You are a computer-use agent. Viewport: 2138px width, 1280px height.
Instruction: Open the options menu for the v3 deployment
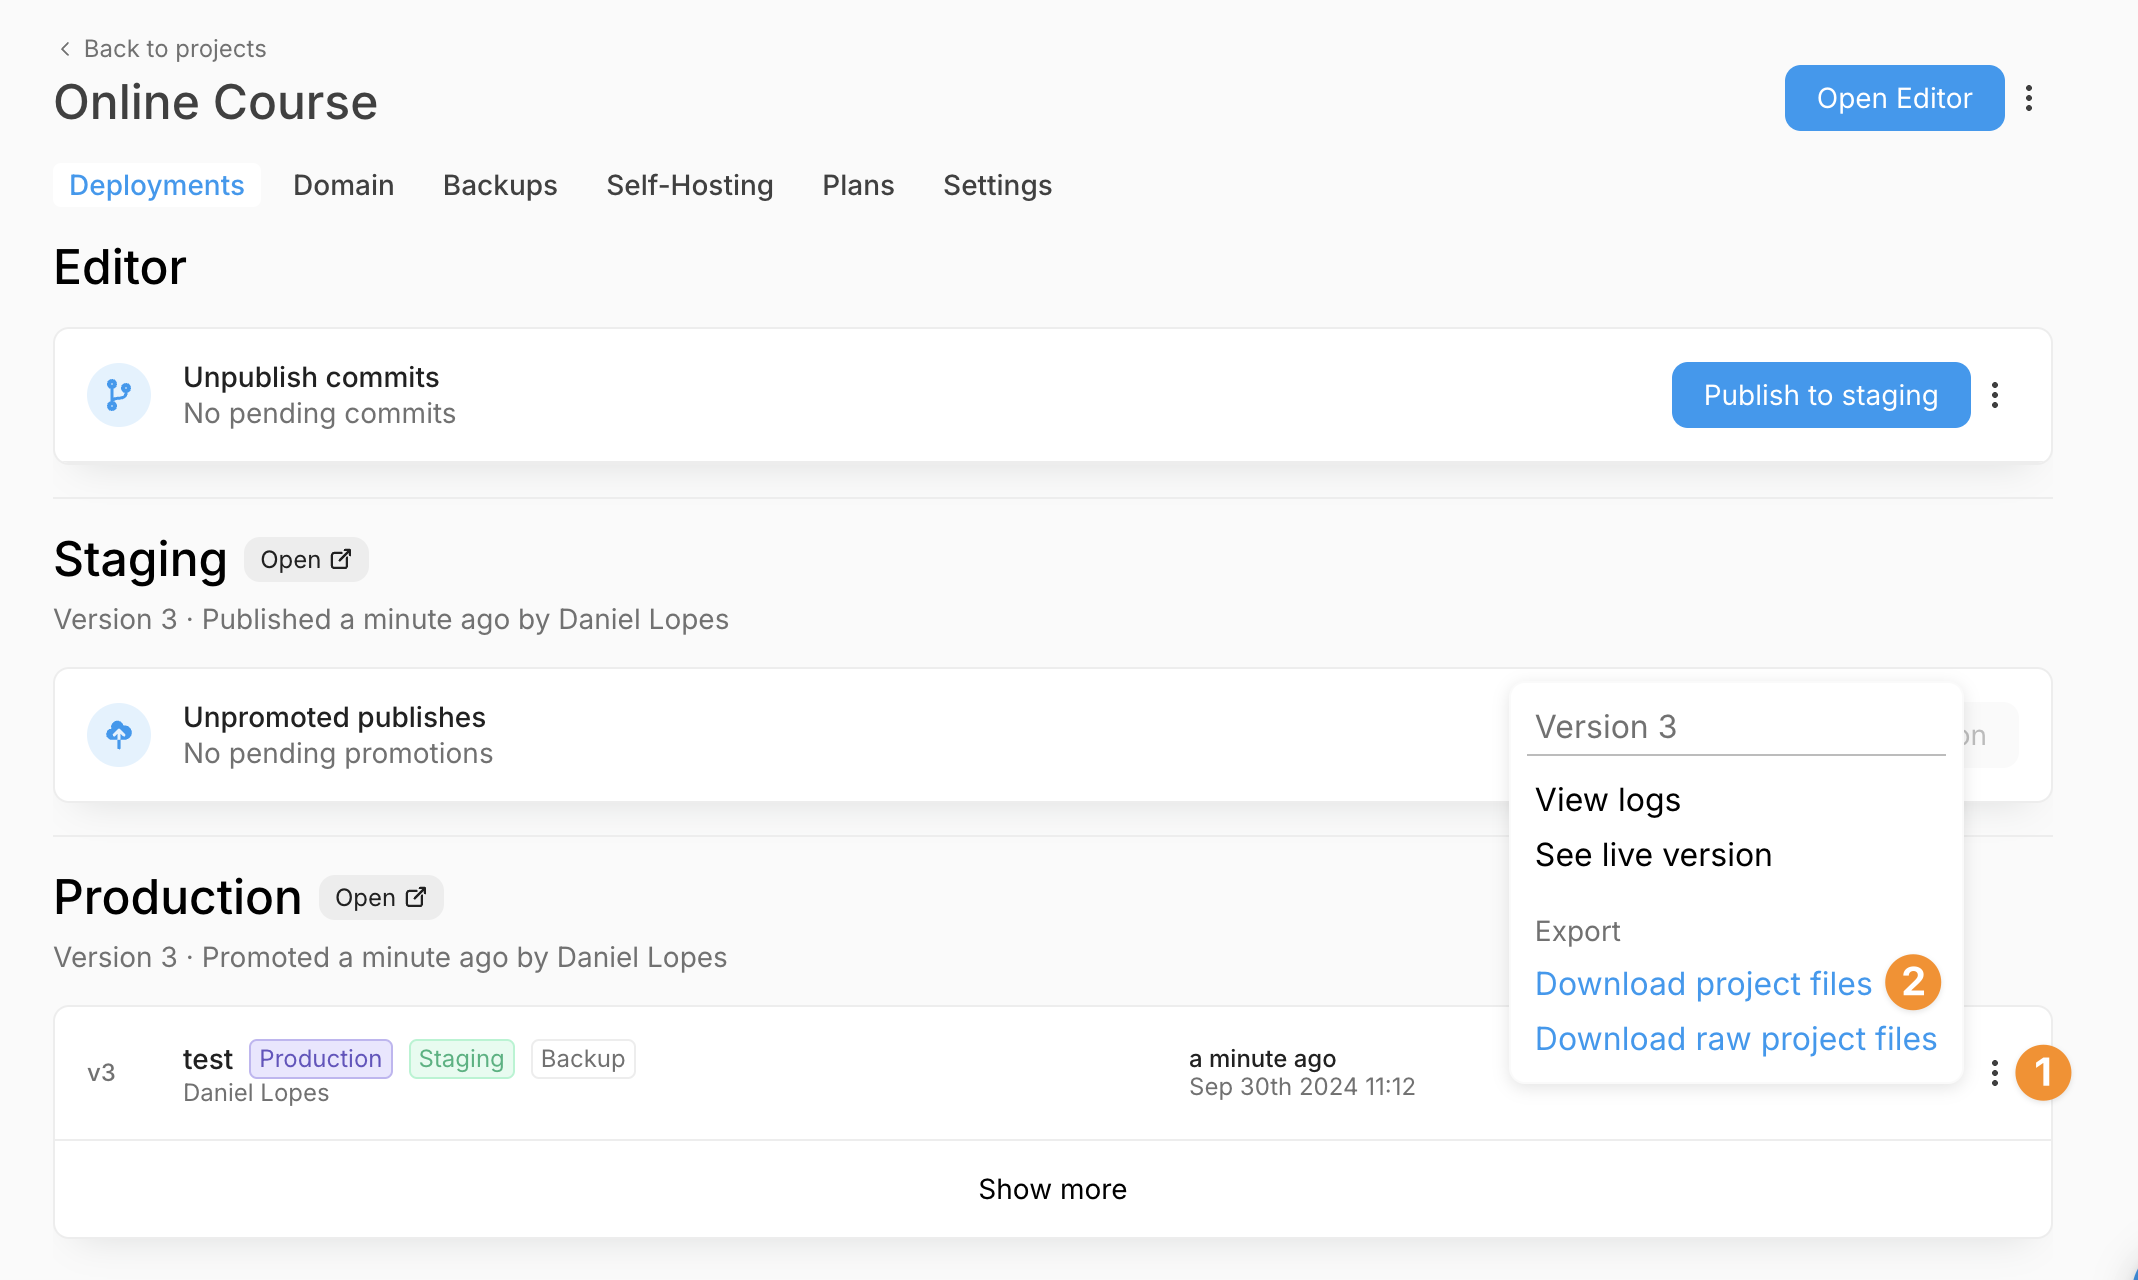tap(1993, 1073)
